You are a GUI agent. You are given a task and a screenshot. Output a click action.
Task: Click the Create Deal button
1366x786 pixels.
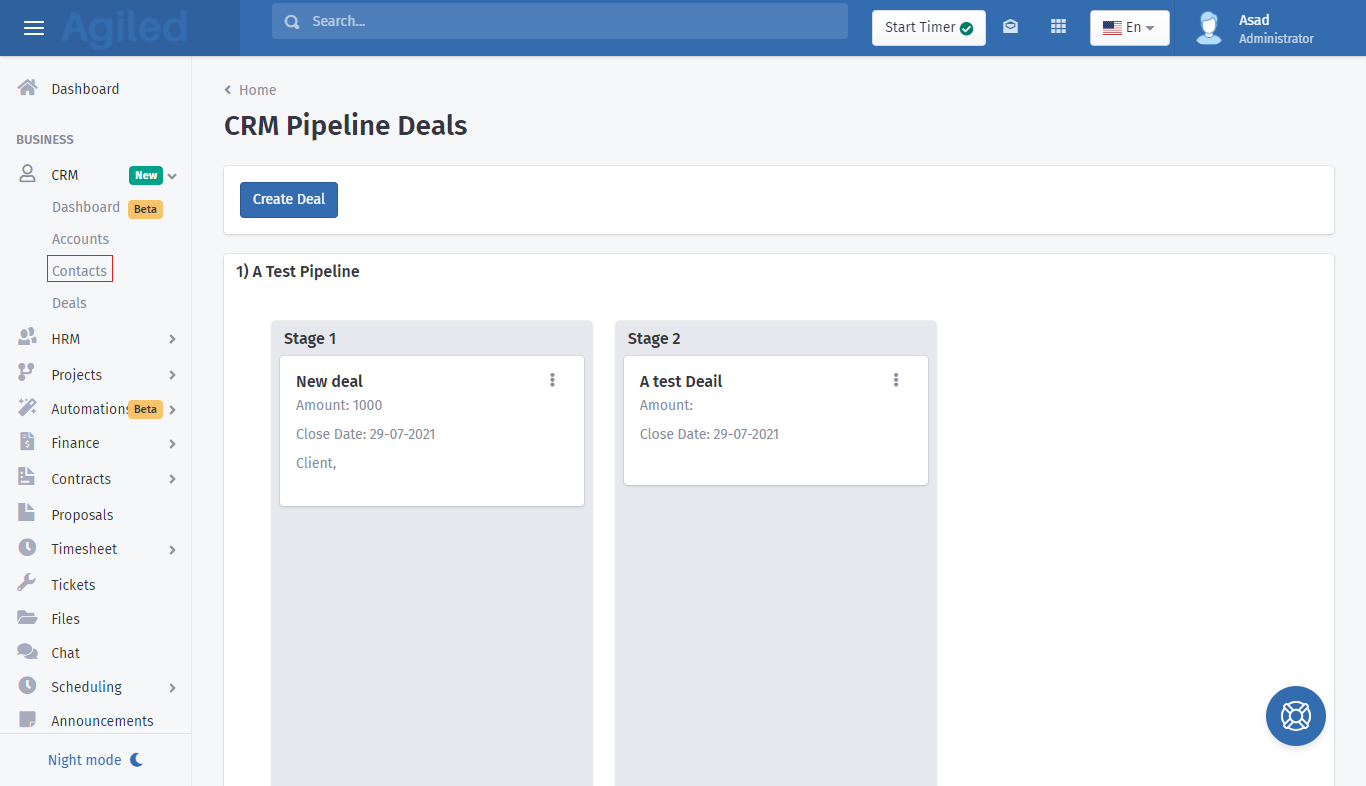tap(289, 199)
